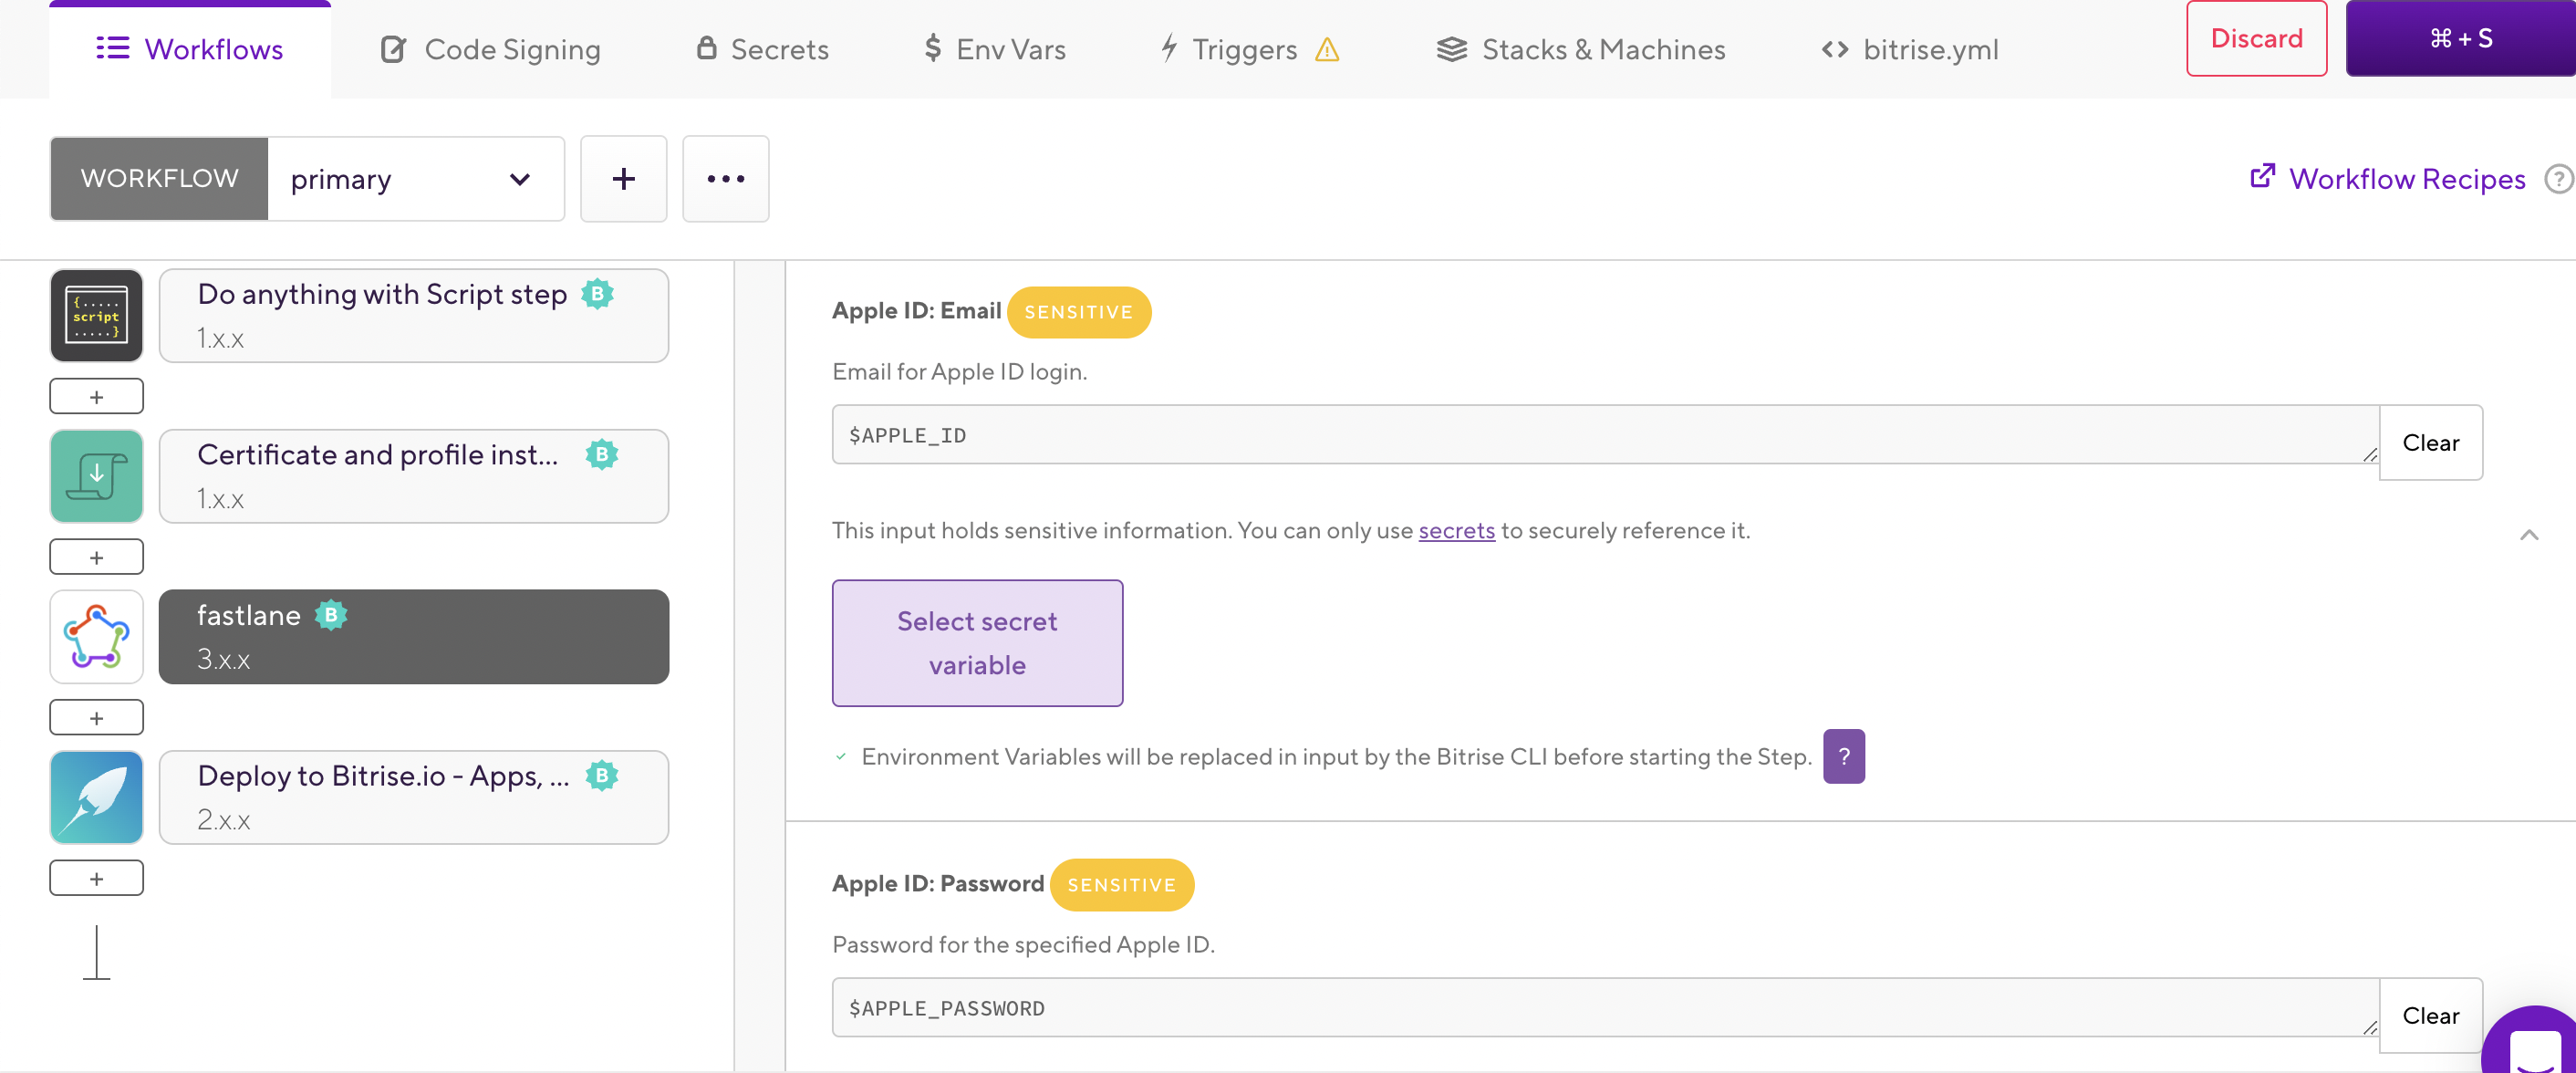Click the Deploy to Bitrise.io rocket icon
This screenshot has width=2576, height=1073.
click(x=96, y=797)
